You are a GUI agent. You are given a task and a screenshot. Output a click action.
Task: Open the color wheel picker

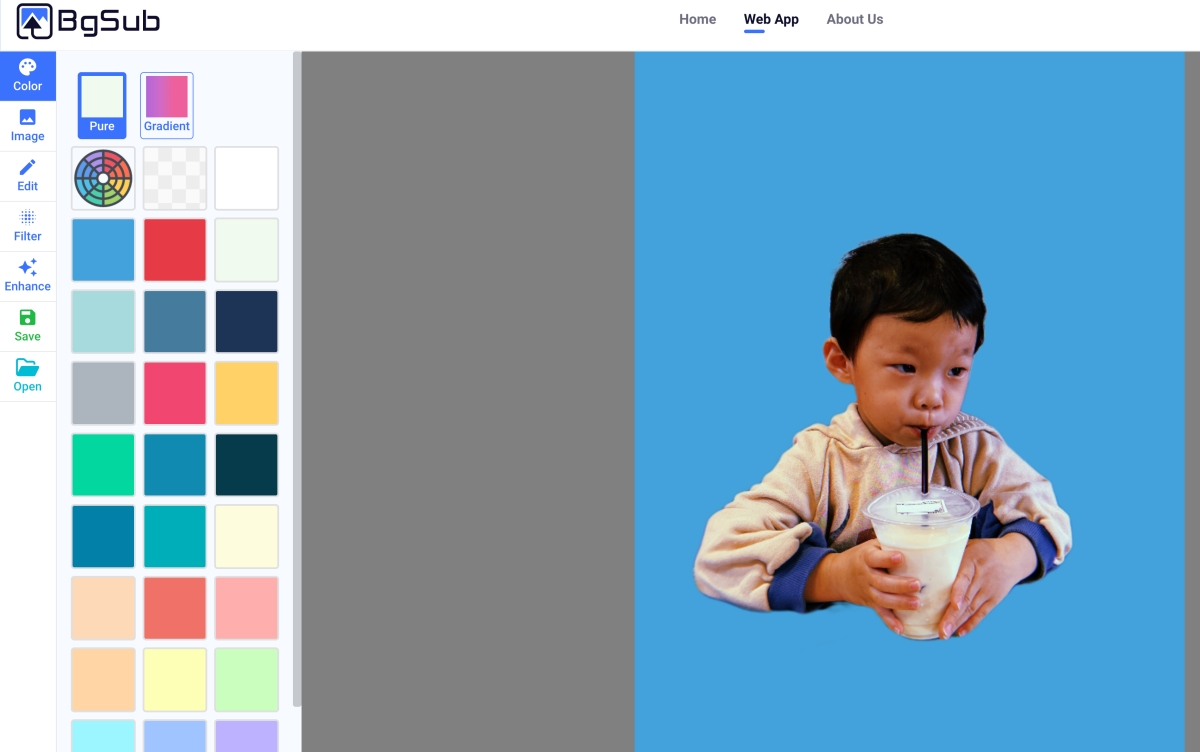point(103,178)
